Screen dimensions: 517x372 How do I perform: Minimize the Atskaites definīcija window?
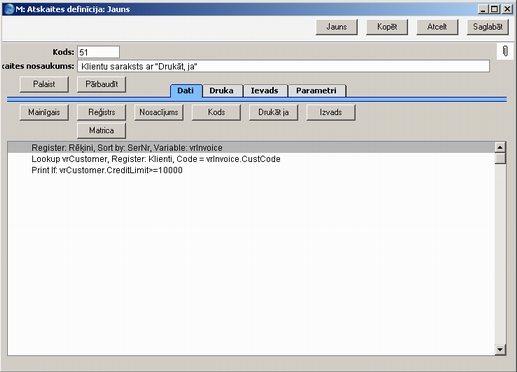(483, 9)
